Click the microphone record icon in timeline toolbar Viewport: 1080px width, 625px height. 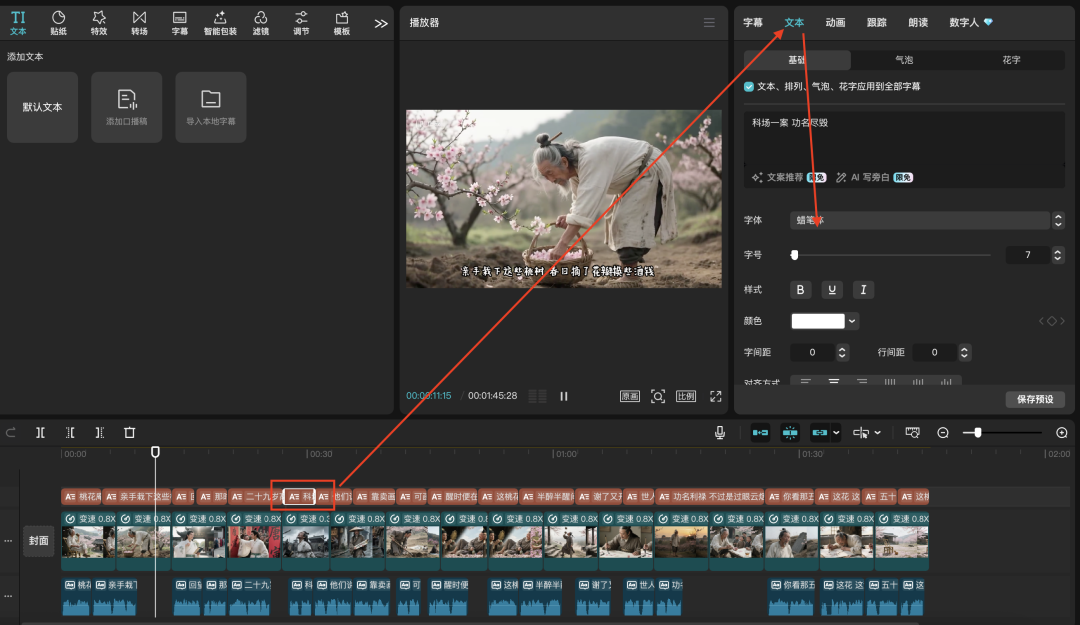pos(719,432)
